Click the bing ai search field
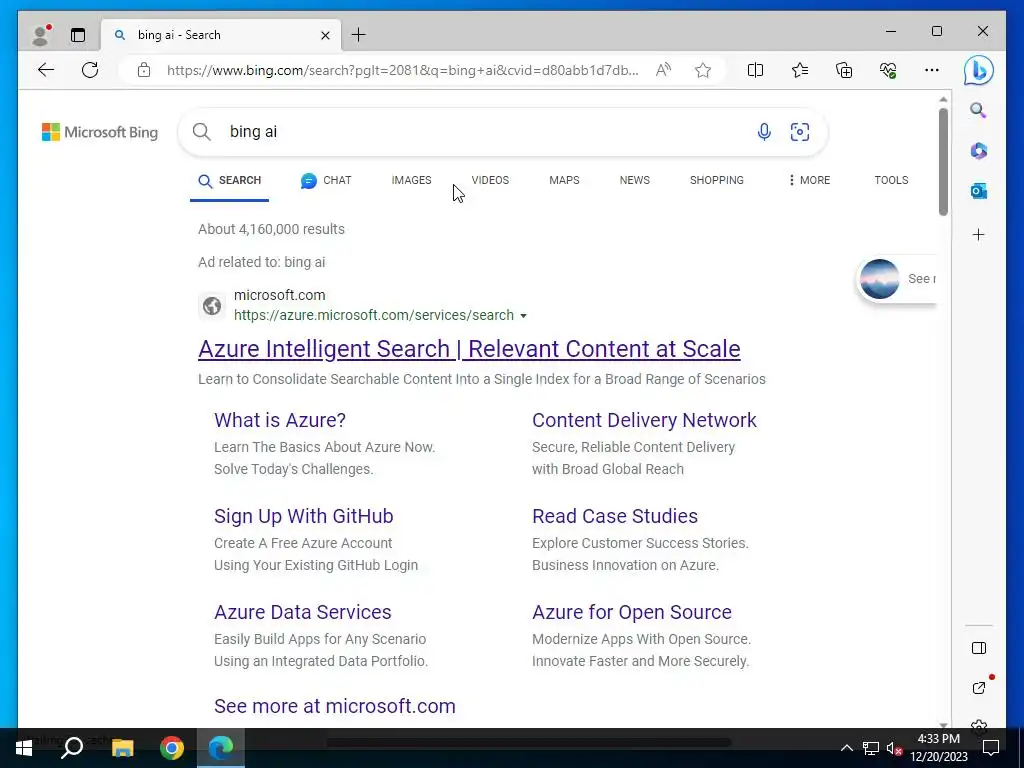Image resolution: width=1024 pixels, height=768 pixels. pyautogui.click(x=483, y=132)
